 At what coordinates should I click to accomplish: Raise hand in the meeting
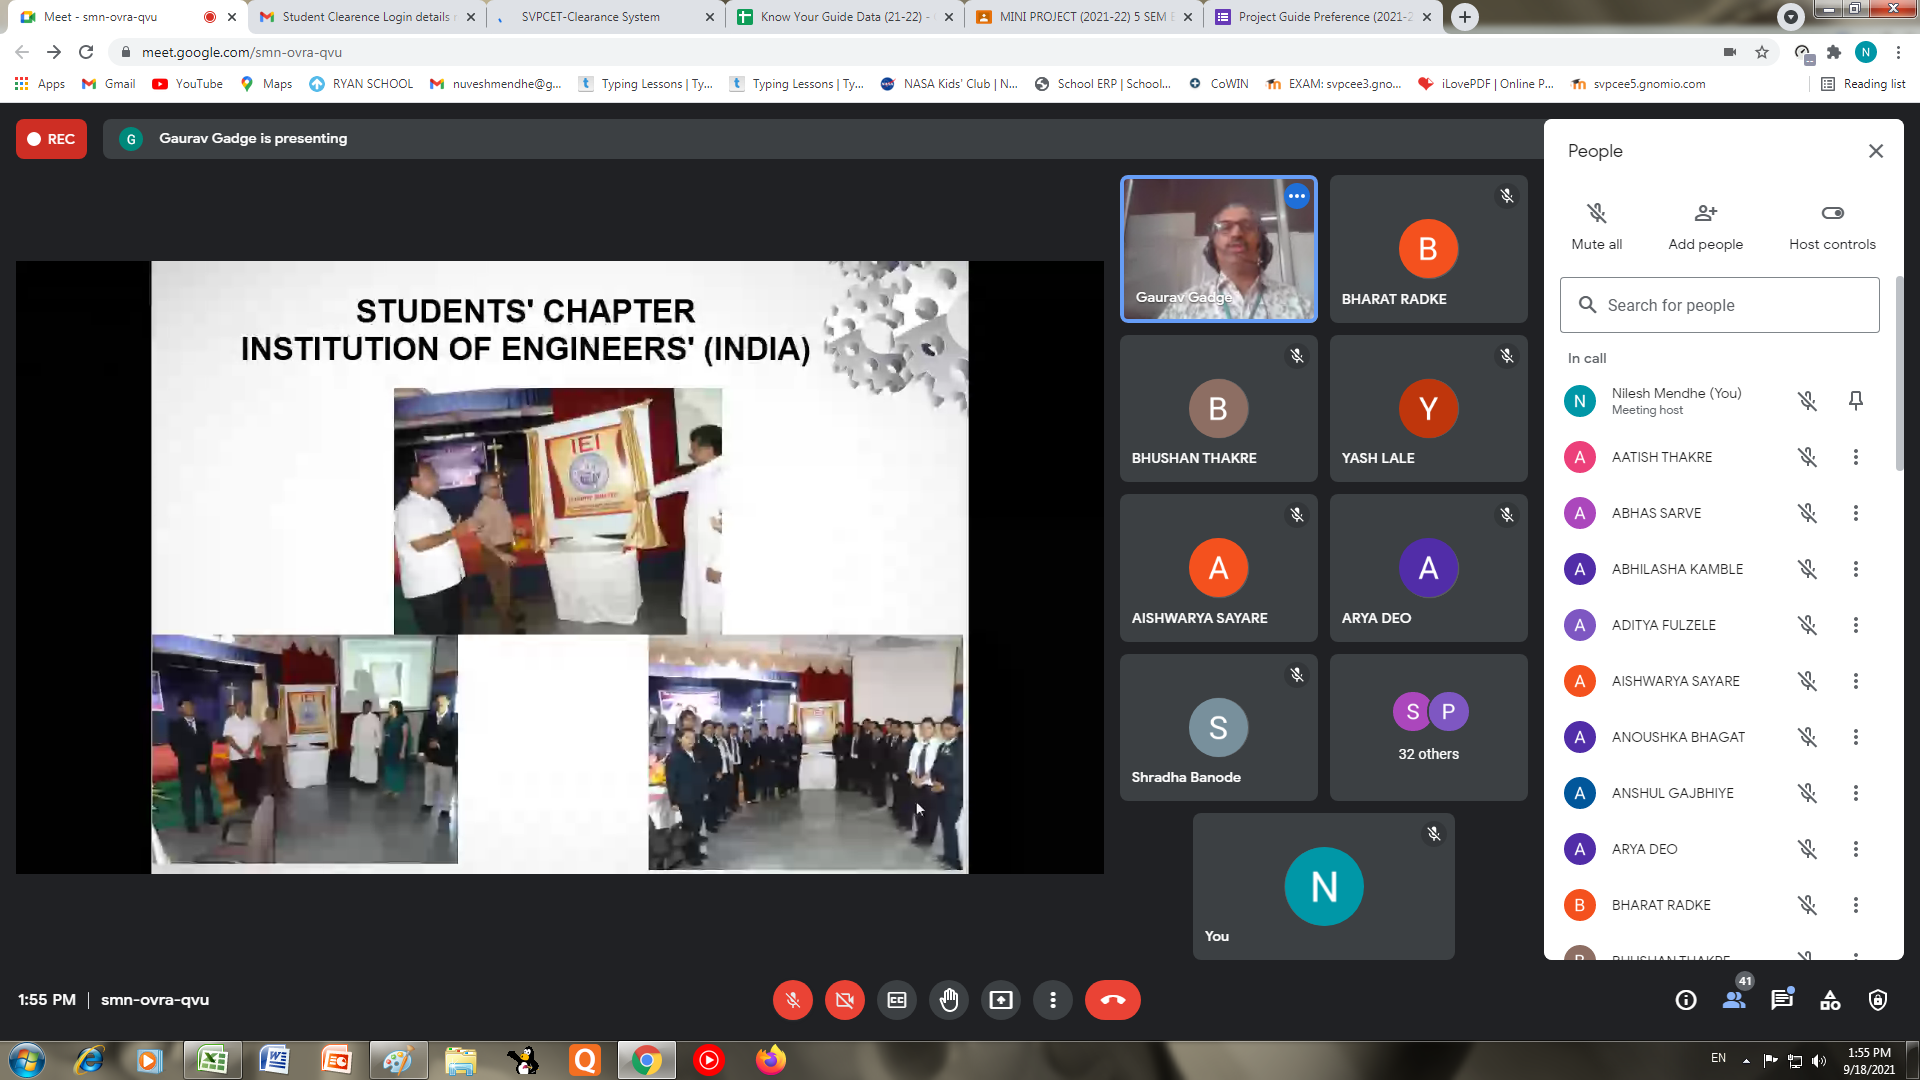[x=949, y=1000]
